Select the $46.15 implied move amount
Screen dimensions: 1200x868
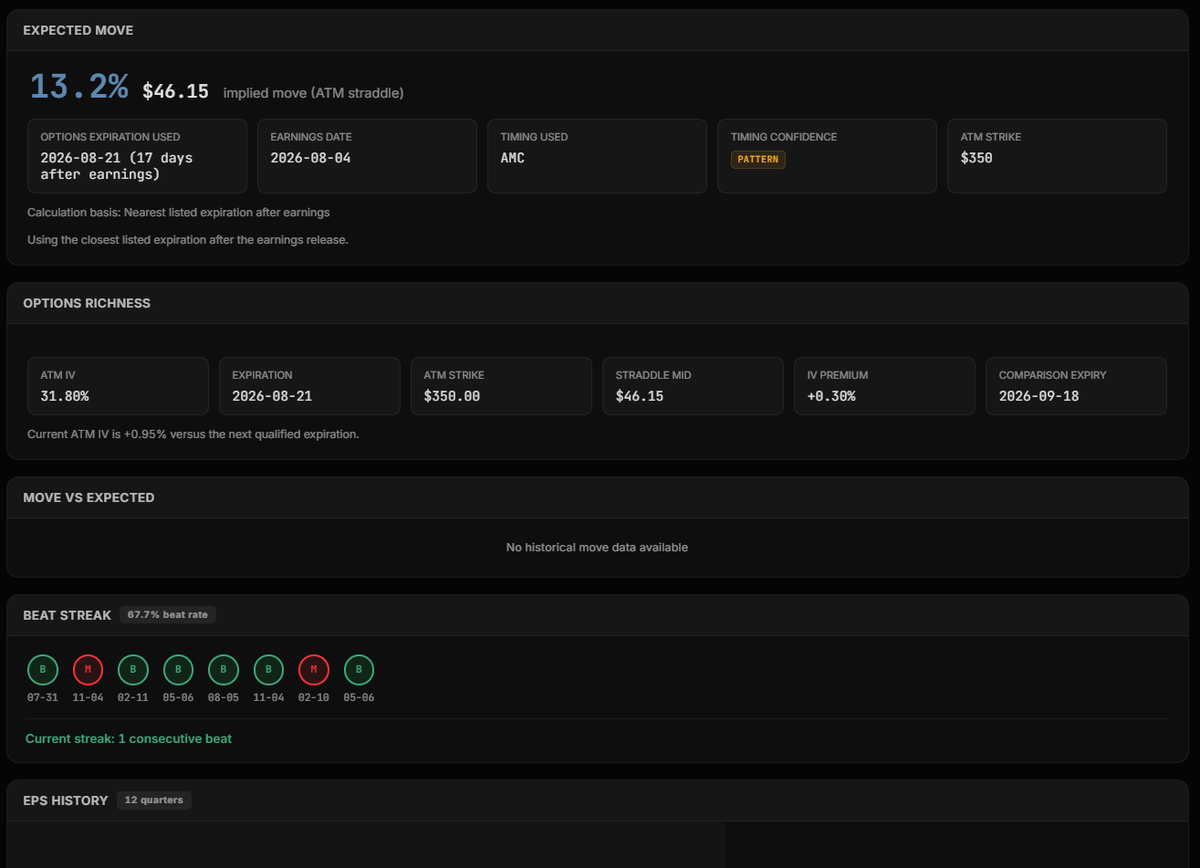(x=176, y=91)
